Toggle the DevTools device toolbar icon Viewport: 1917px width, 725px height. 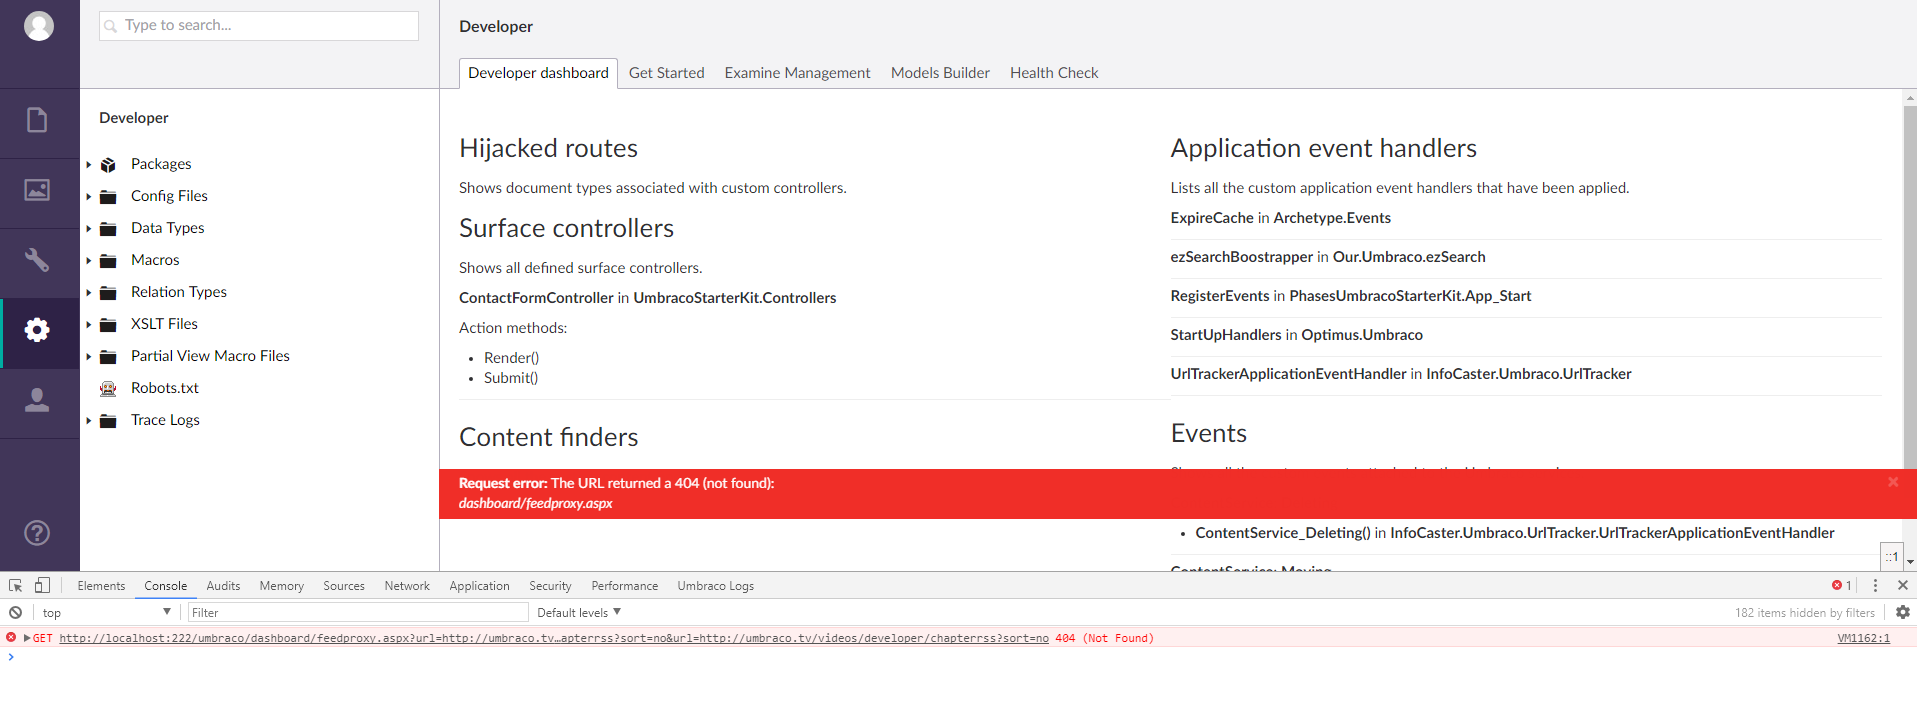42,586
